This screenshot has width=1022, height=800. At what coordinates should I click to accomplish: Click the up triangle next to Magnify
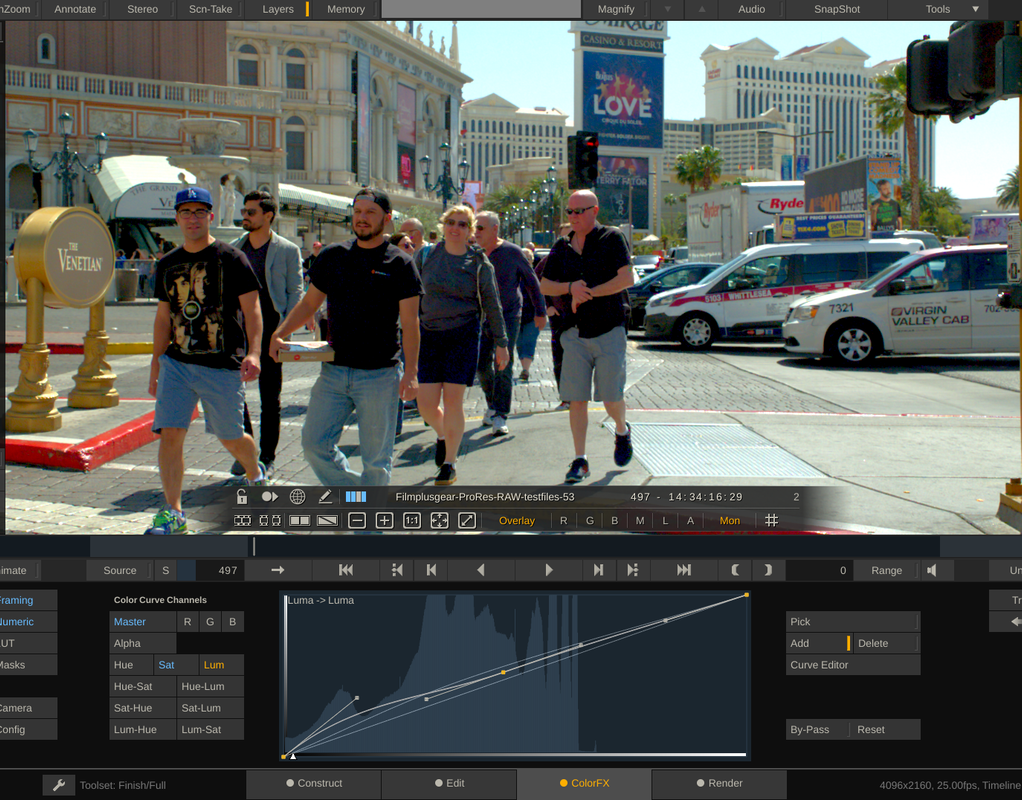coord(702,9)
